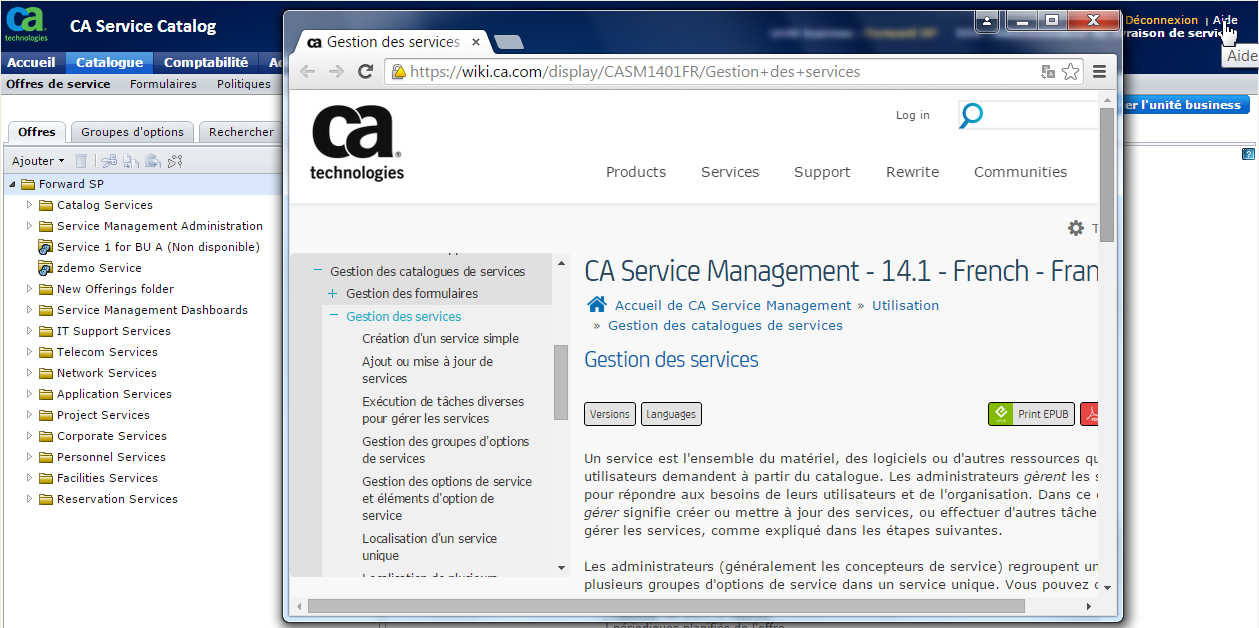Click the browser address bar URL
This screenshot has width=1259, height=628.
pyautogui.click(x=635, y=72)
